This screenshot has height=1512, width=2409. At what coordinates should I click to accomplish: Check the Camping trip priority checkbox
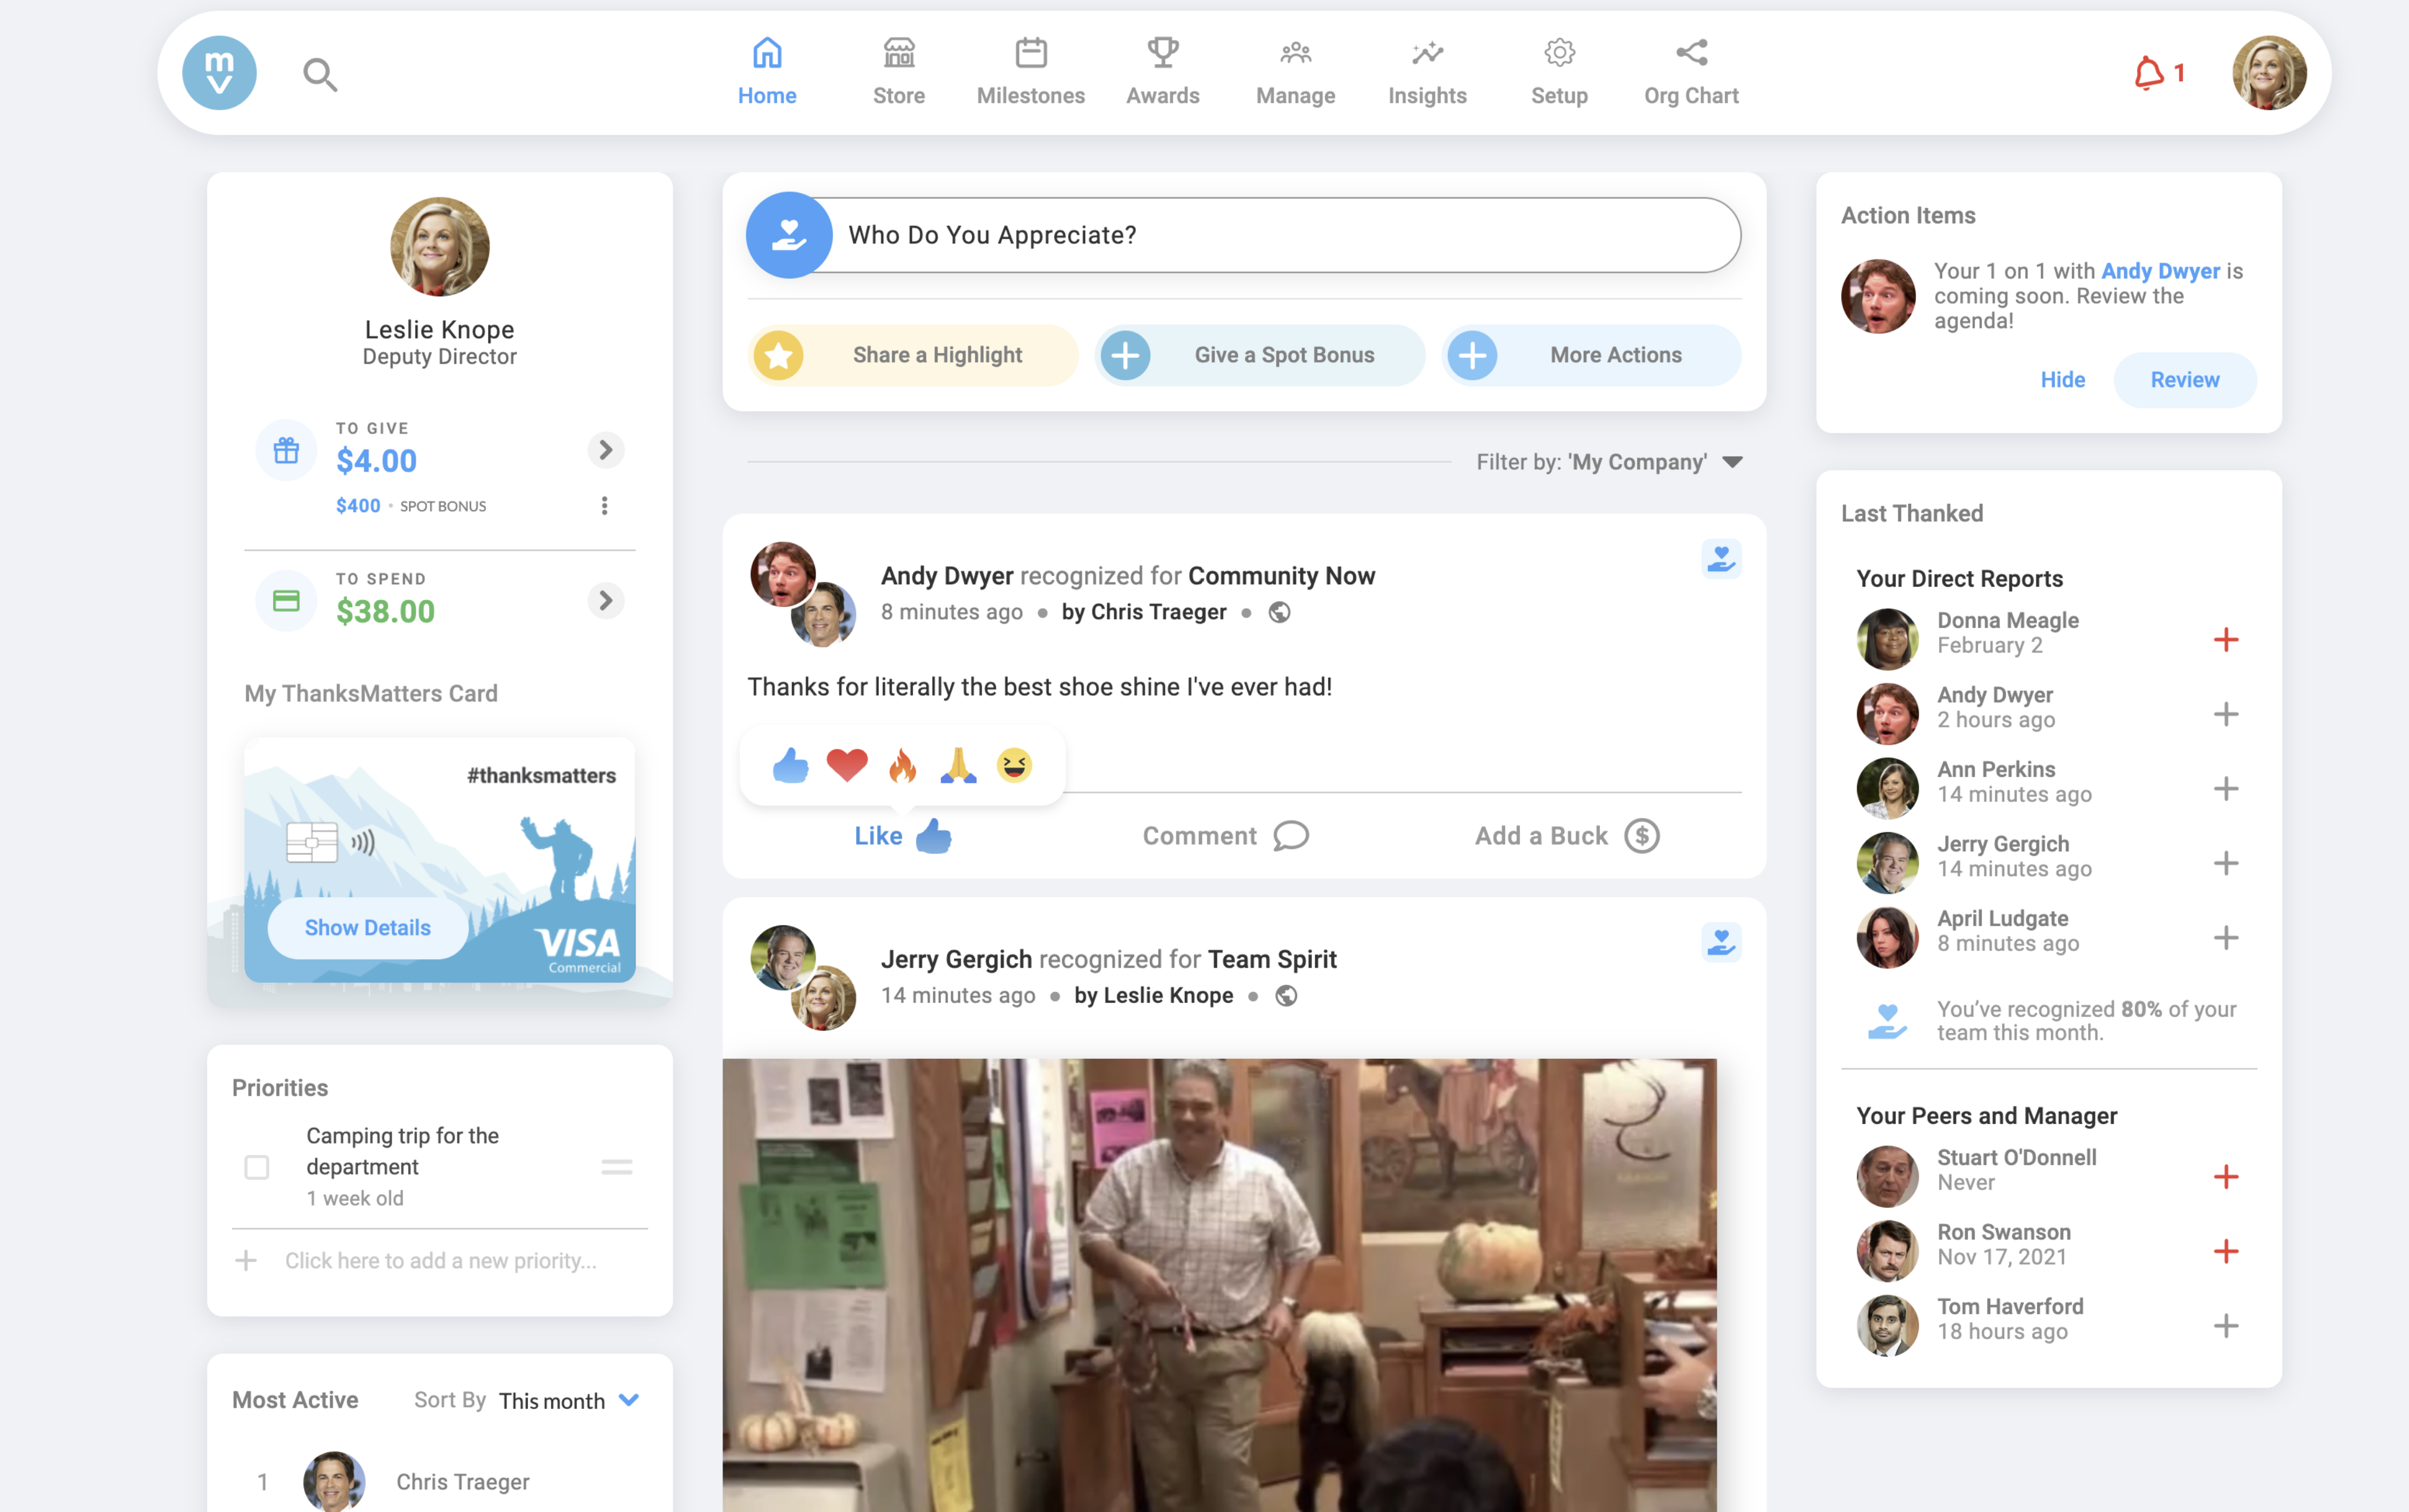[x=257, y=1167]
